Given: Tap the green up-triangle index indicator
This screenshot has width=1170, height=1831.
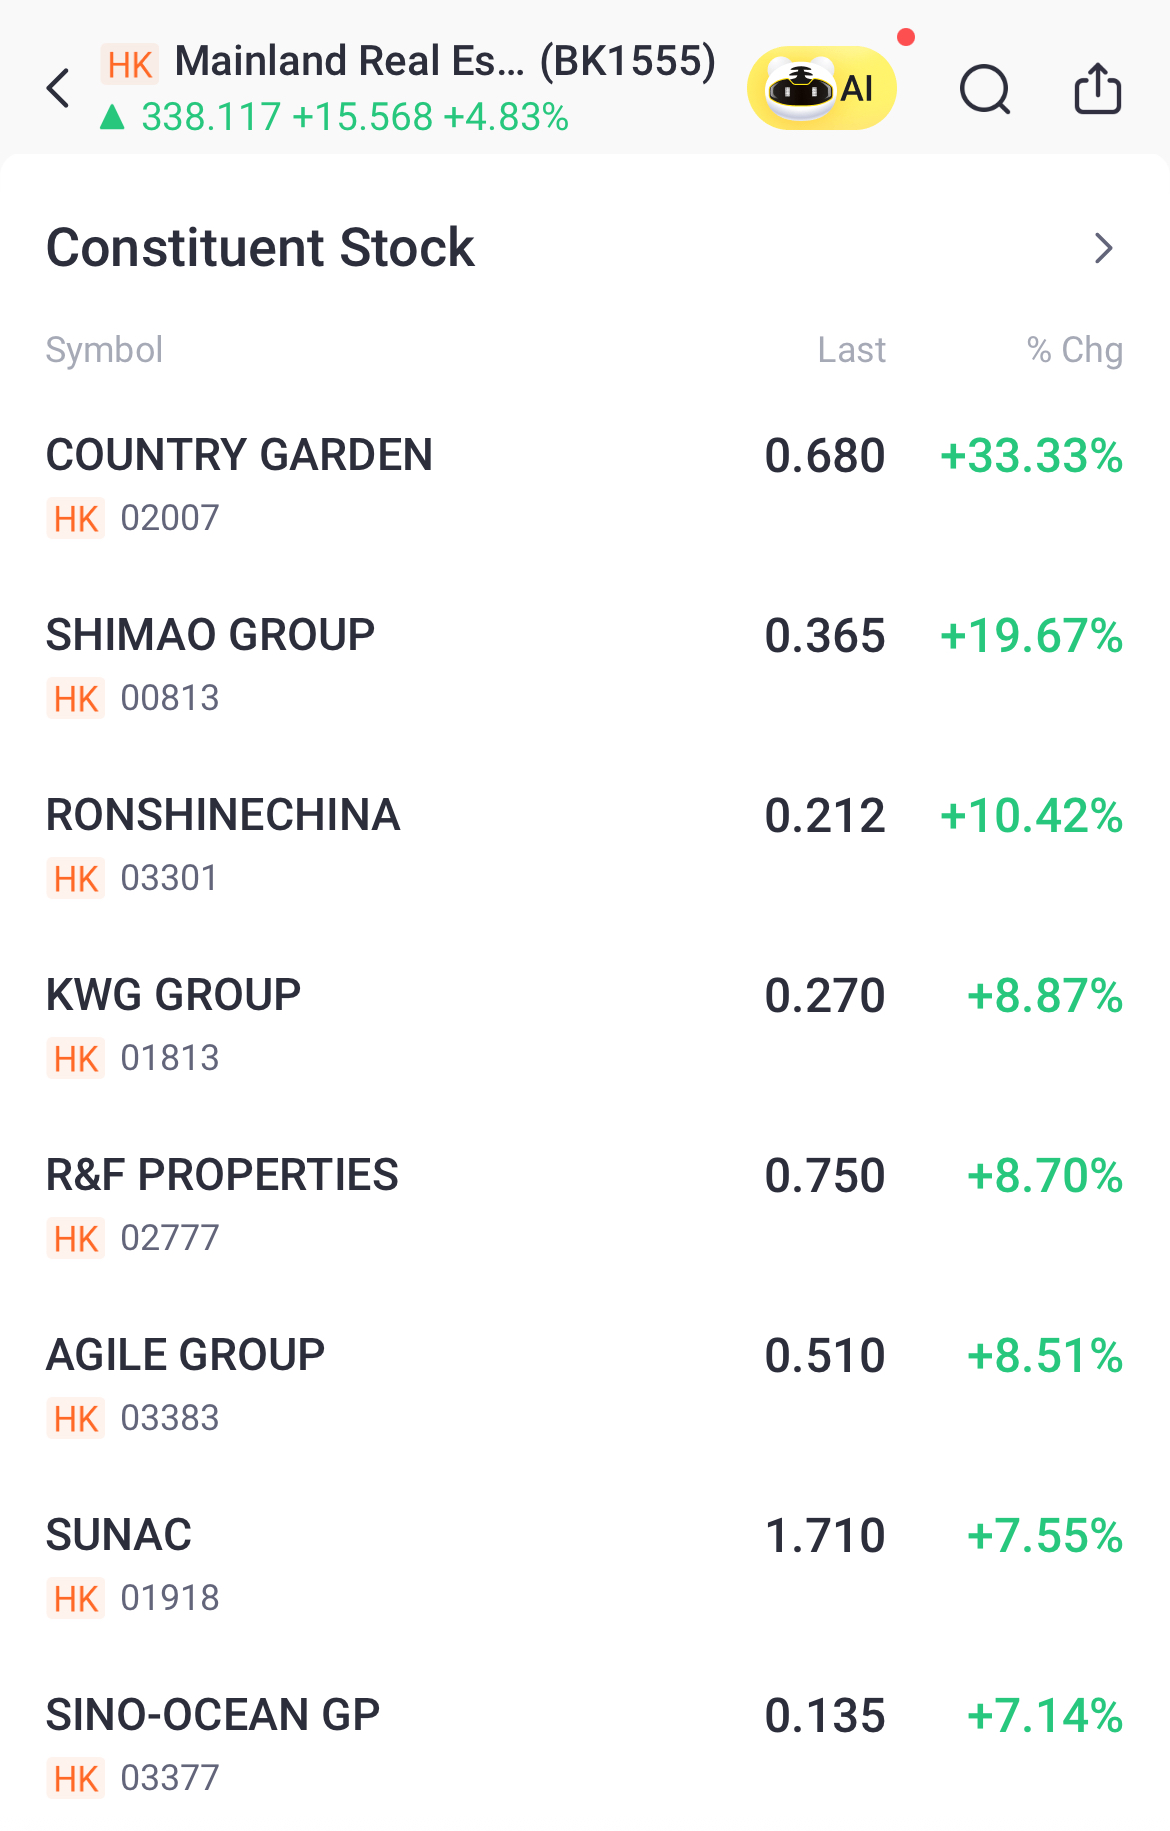Looking at the screenshot, I should [112, 118].
